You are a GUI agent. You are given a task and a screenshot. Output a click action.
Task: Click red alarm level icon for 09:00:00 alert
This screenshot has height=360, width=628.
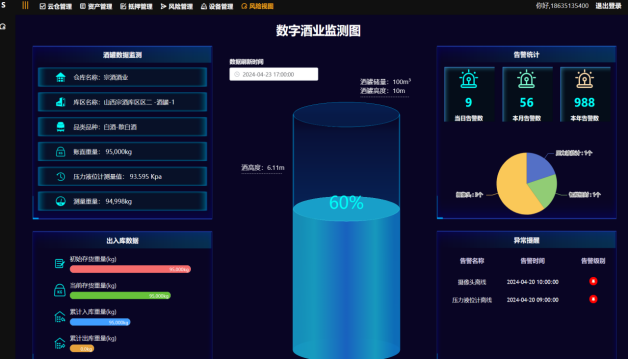593,299
